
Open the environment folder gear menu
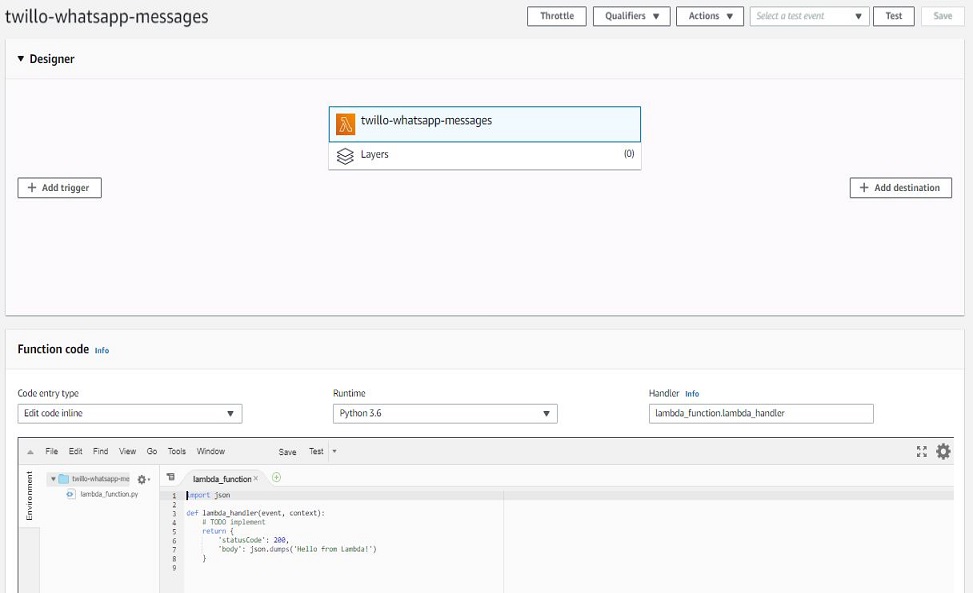[x=143, y=479]
